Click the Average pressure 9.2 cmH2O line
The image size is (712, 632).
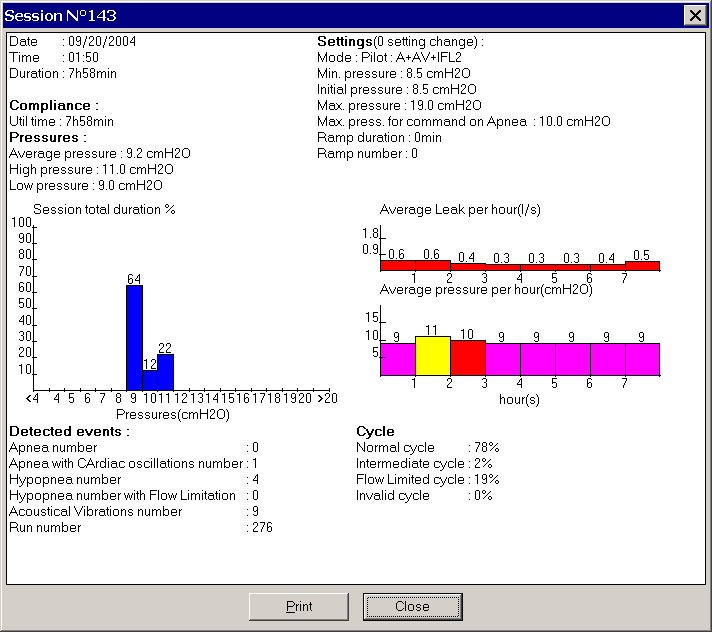coord(99,153)
